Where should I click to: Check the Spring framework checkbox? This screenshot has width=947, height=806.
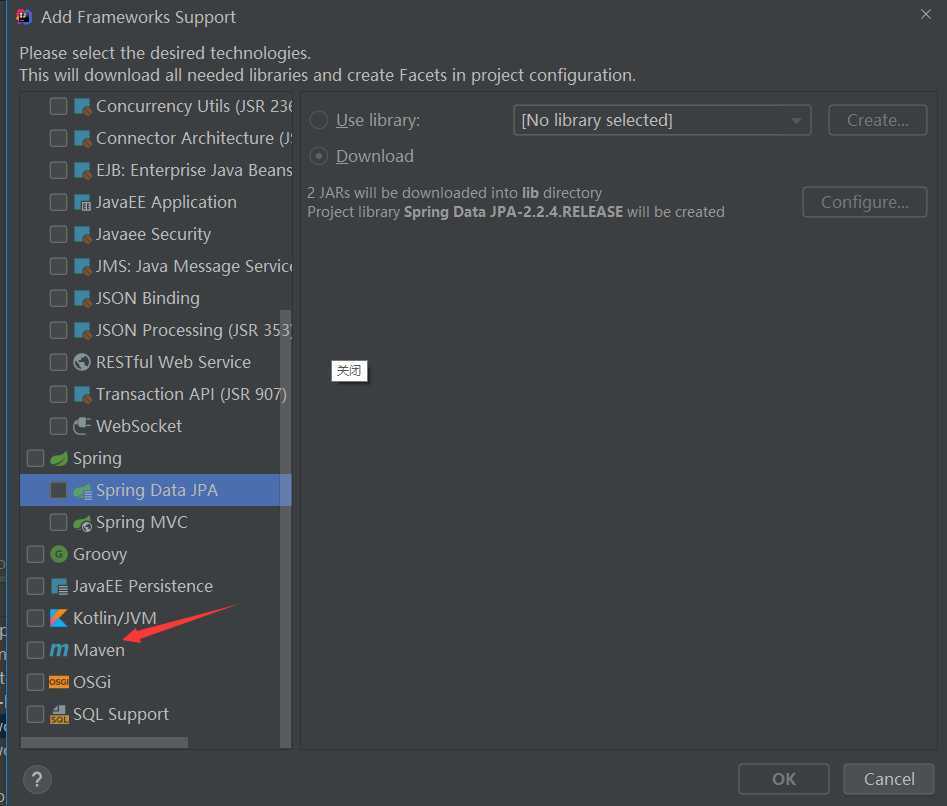(x=36, y=458)
